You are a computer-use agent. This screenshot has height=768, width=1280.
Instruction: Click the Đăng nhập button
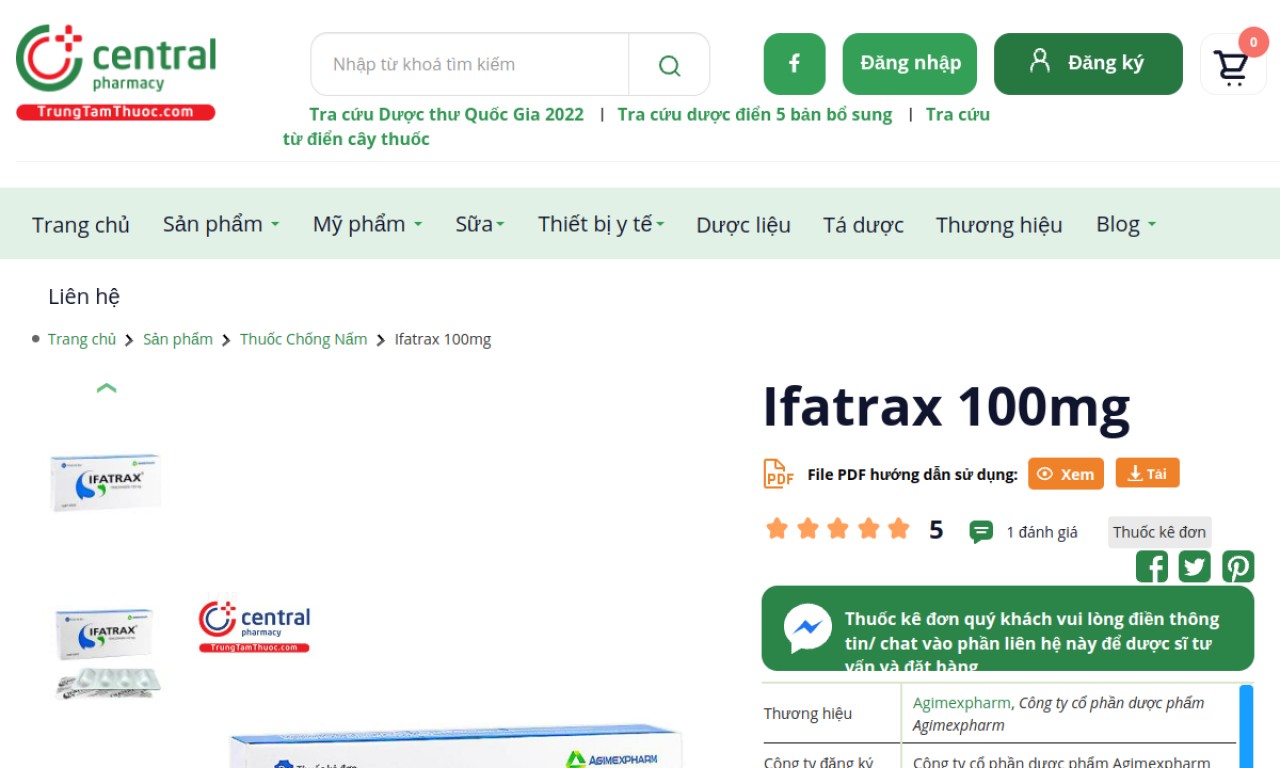pos(910,64)
